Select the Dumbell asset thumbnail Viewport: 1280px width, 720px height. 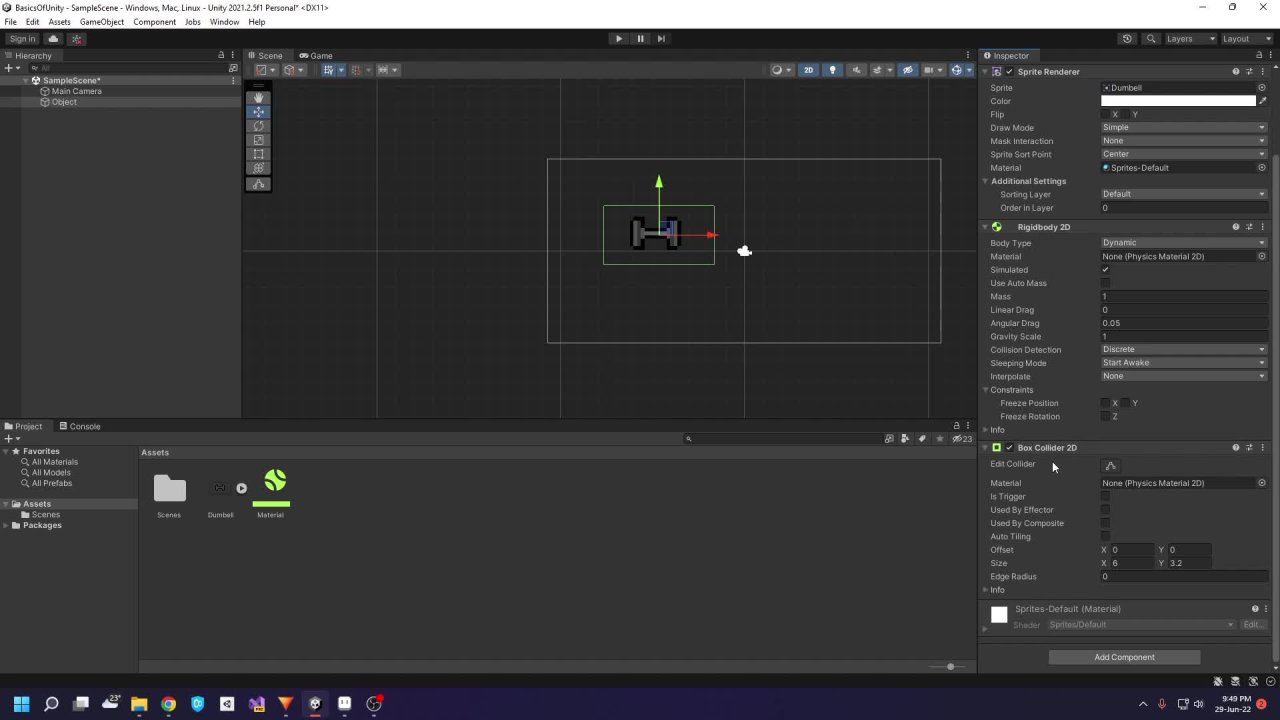tap(220, 489)
